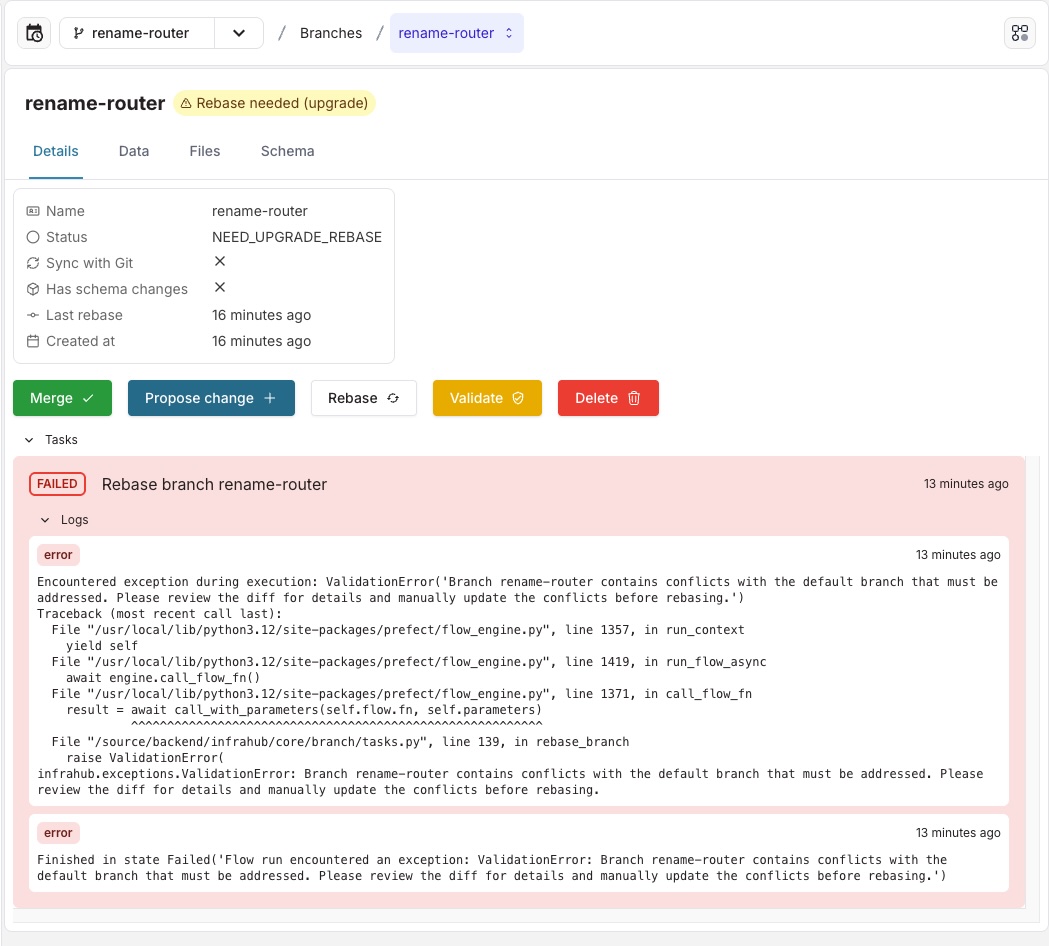
Task: Open the Data tab
Action: 133,151
